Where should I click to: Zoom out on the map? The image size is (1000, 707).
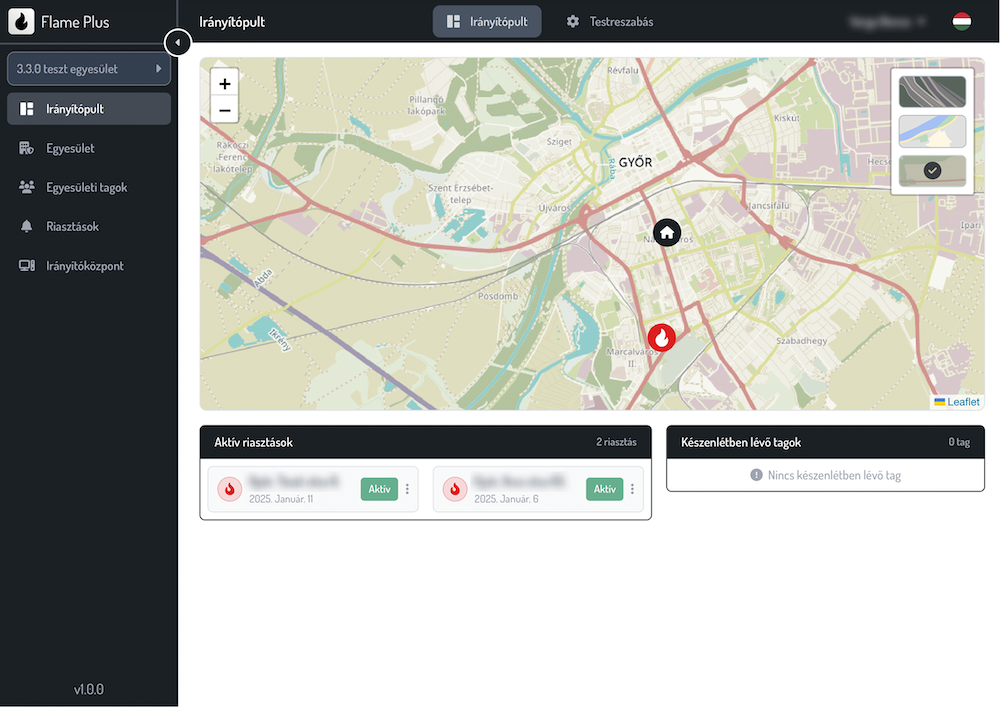[225, 110]
